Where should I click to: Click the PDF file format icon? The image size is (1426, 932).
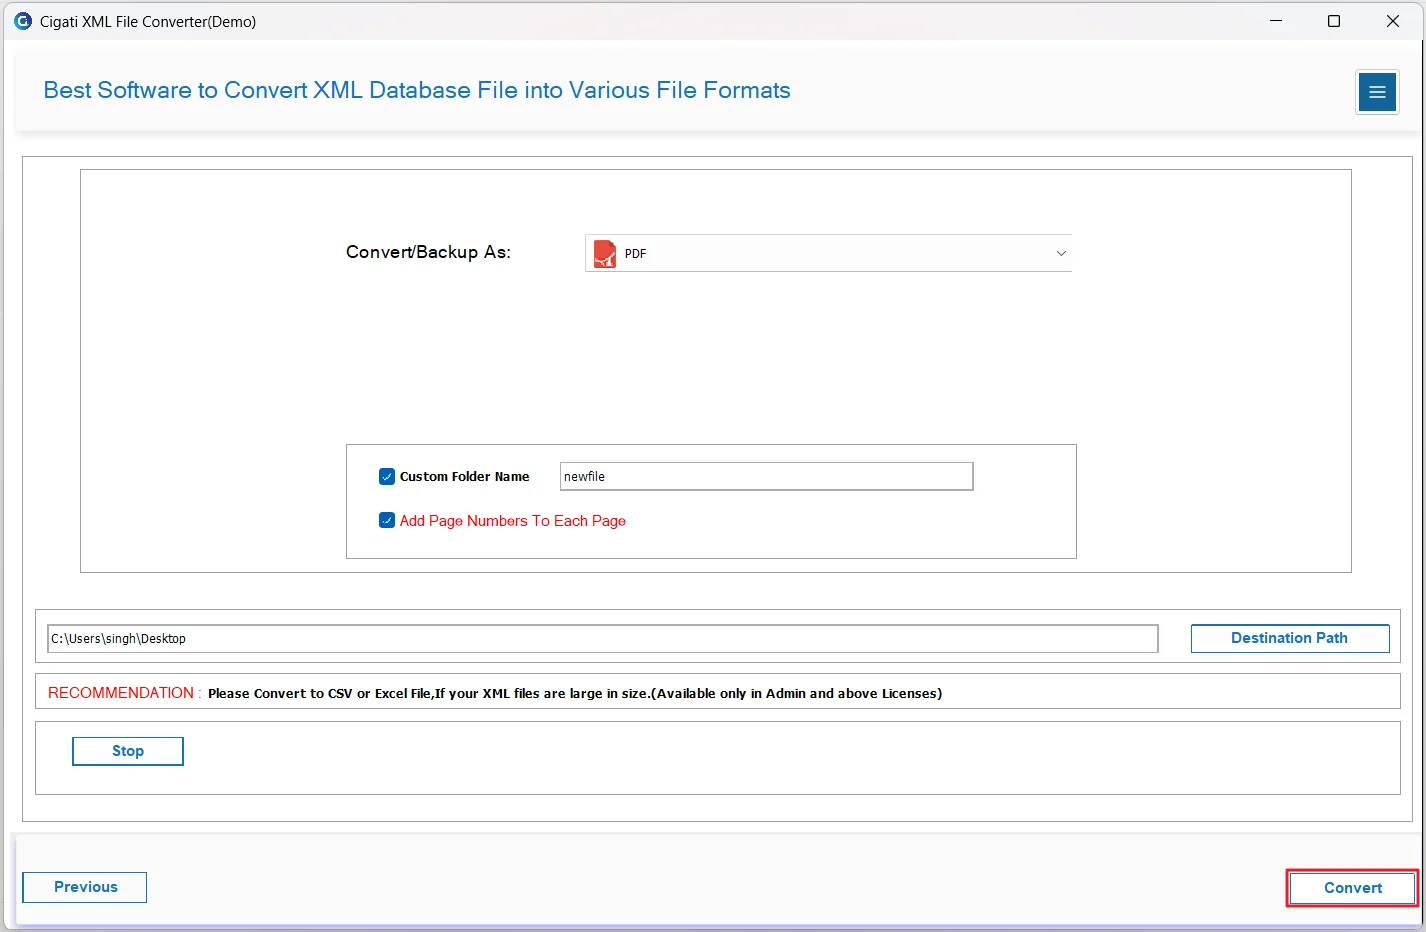(605, 254)
